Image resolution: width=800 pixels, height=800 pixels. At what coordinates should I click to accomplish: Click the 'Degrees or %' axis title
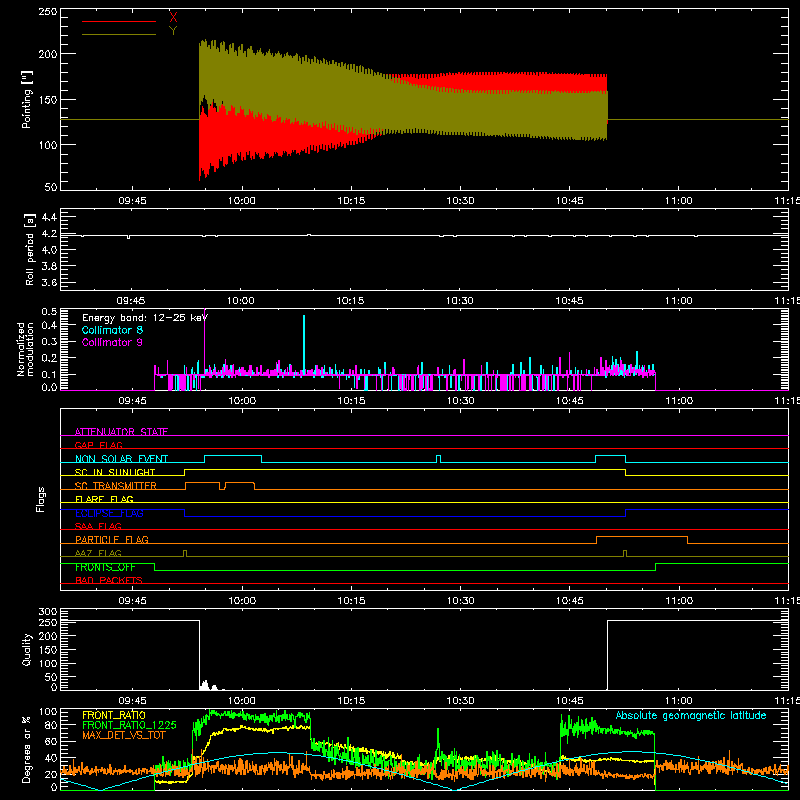point(27,749)
